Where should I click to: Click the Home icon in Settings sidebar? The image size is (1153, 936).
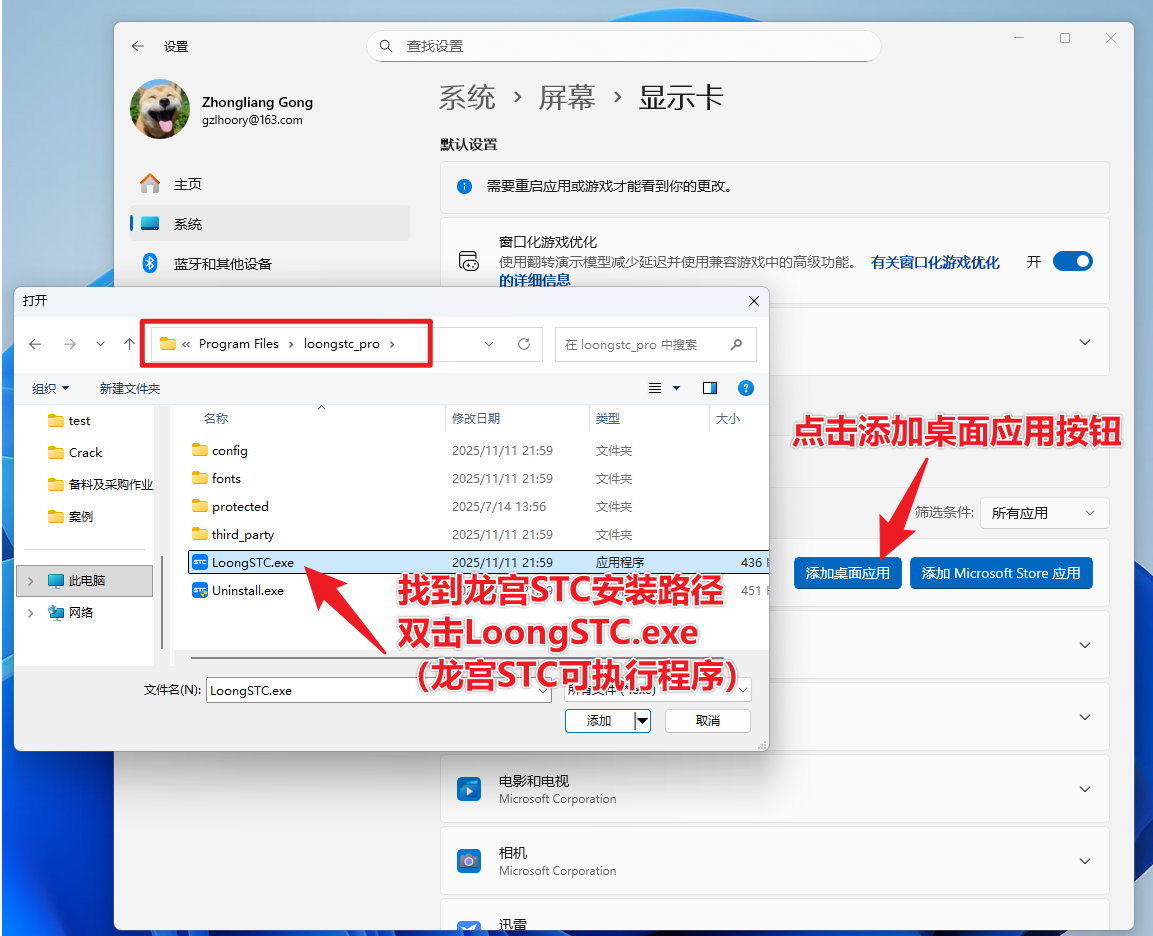[150, 184]
